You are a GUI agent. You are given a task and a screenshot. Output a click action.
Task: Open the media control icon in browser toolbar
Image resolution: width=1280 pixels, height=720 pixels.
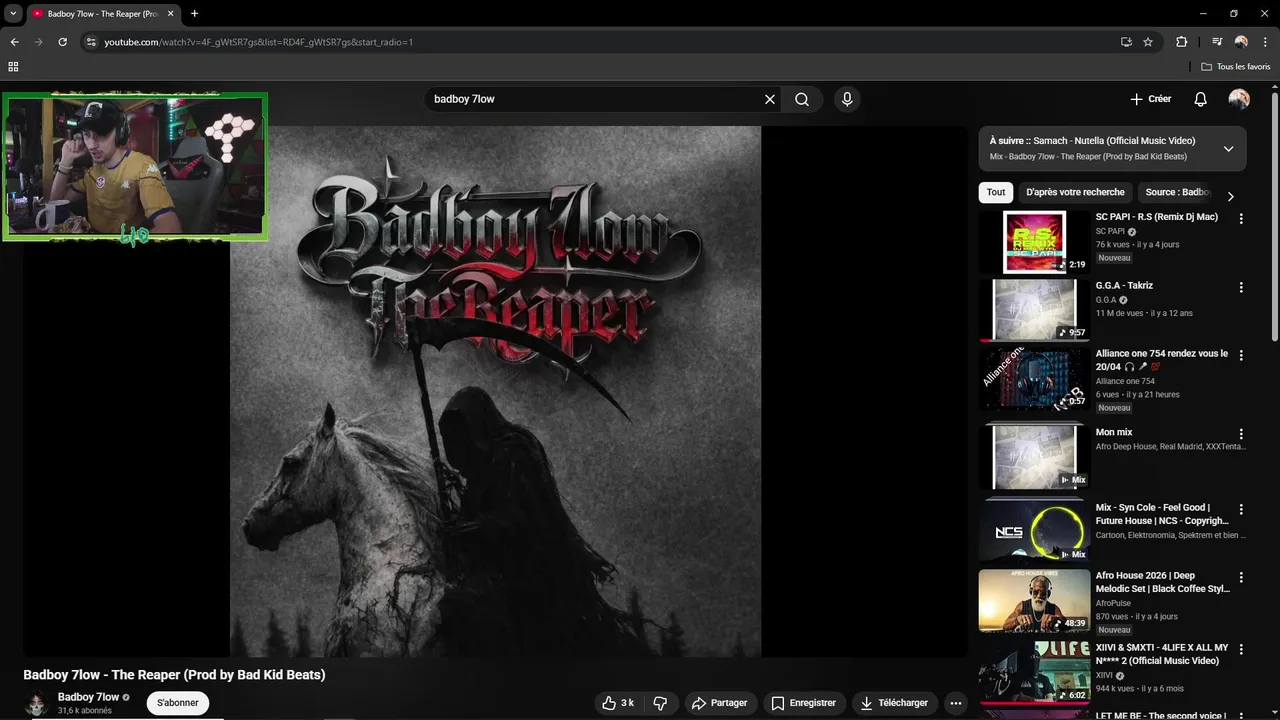1217,42
